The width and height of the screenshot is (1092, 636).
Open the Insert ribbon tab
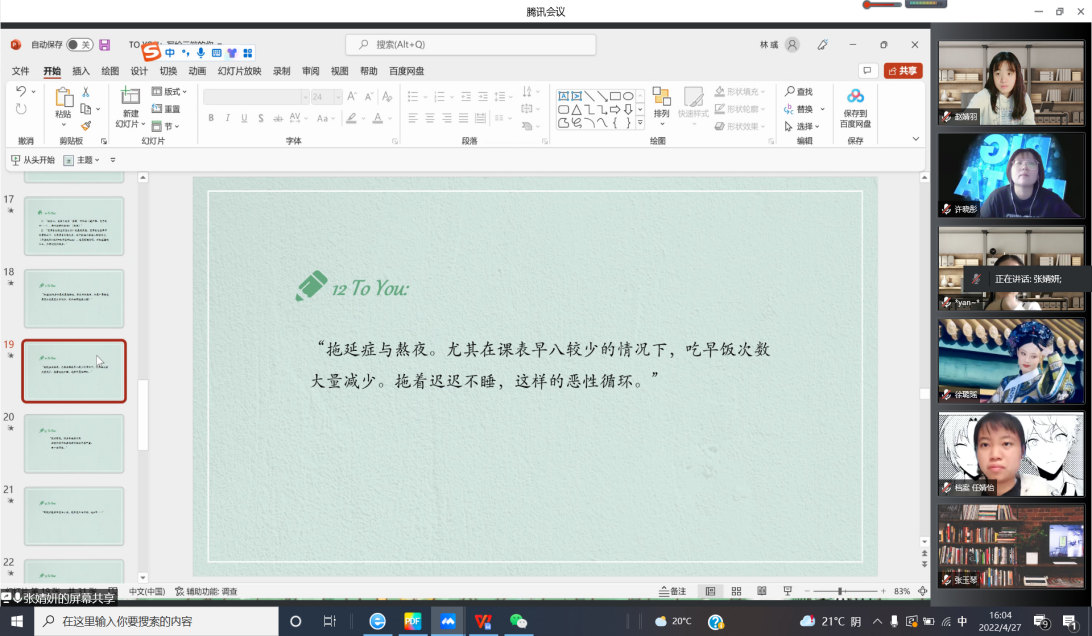click(81, 71)
